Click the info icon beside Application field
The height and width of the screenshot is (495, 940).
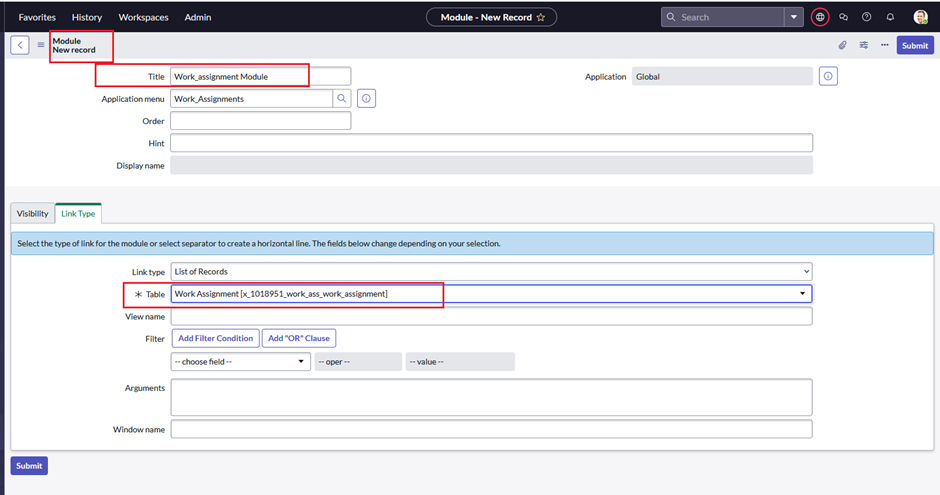click(828, 77)
